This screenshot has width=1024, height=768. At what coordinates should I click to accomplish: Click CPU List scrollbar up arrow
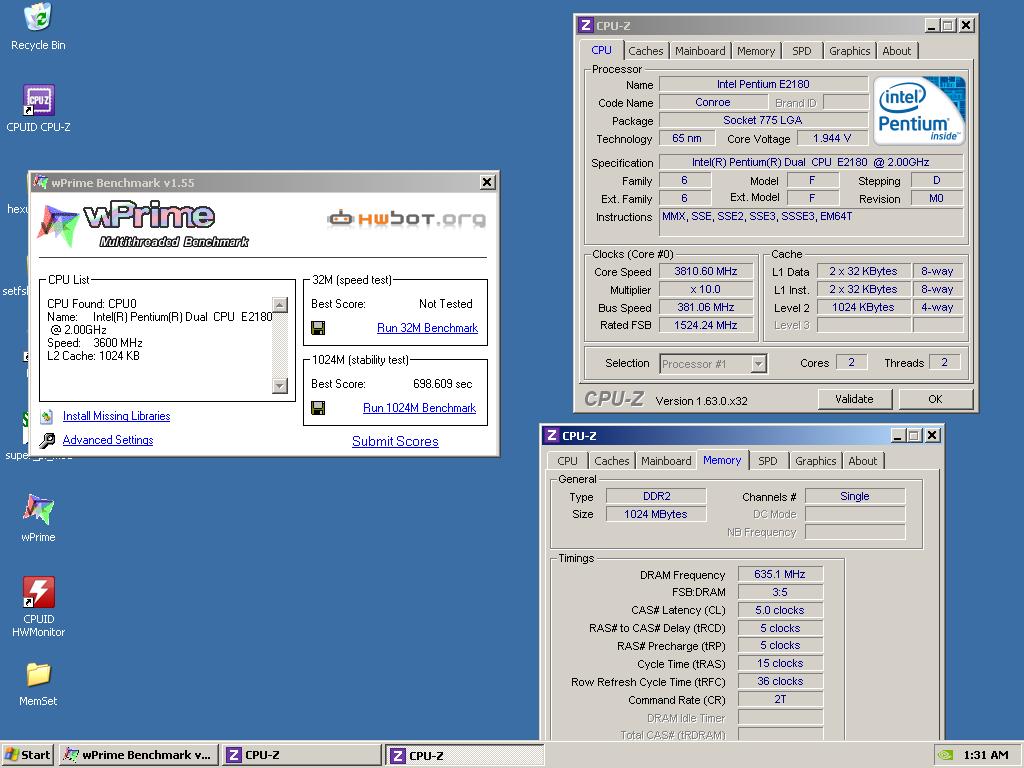[280, 304]
